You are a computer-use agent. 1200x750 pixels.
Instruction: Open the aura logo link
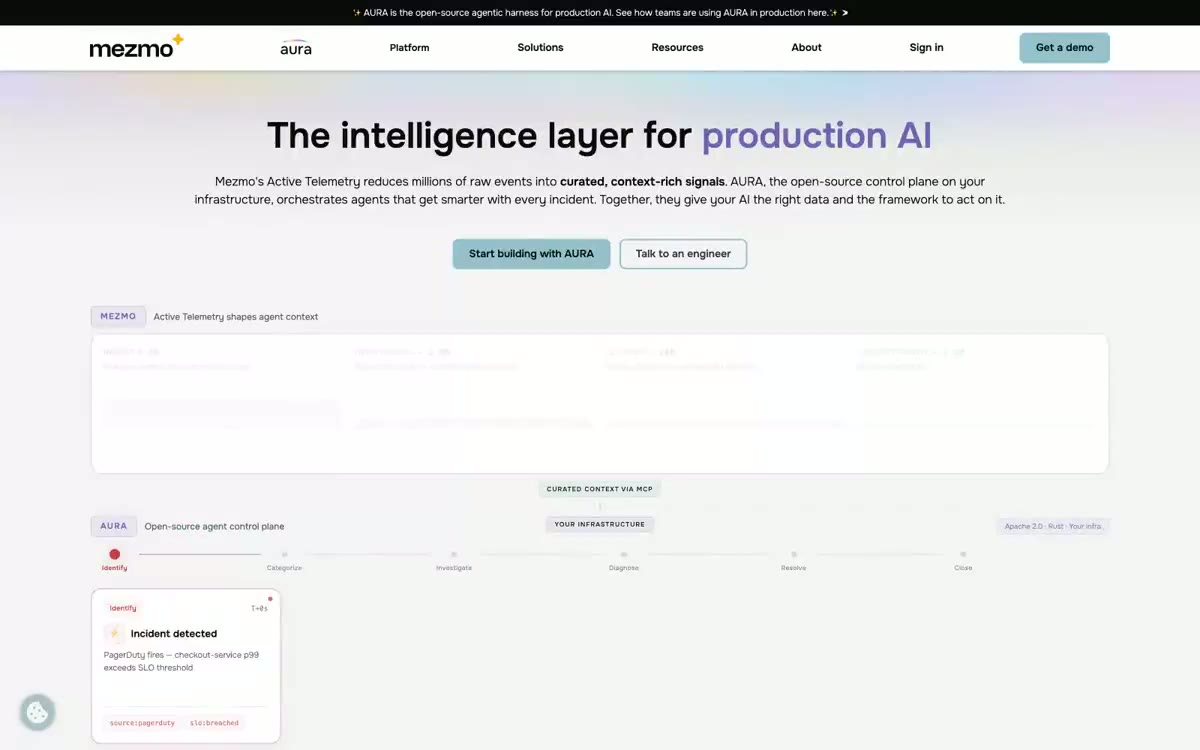pyautogui.click(x=296, y=48)
